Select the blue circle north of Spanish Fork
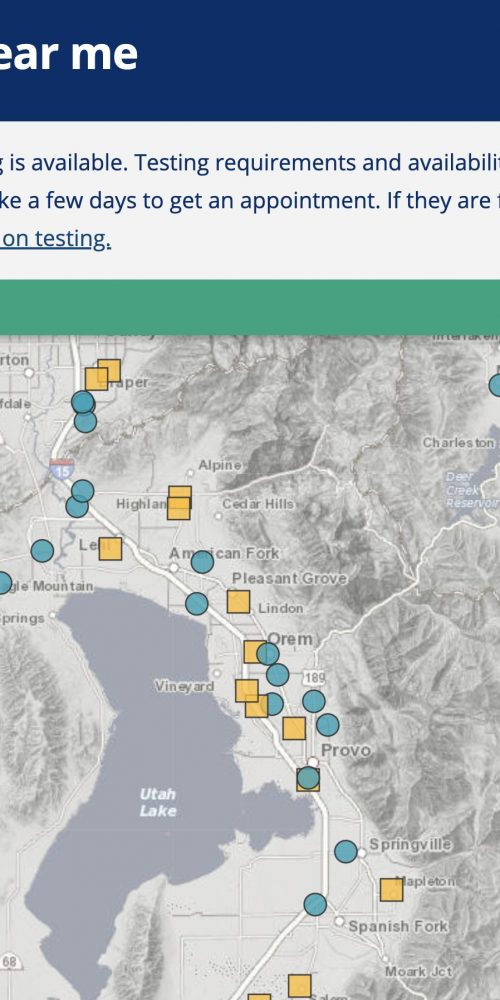This screenshot has height=1000, width=500. [x=315, y=904]
